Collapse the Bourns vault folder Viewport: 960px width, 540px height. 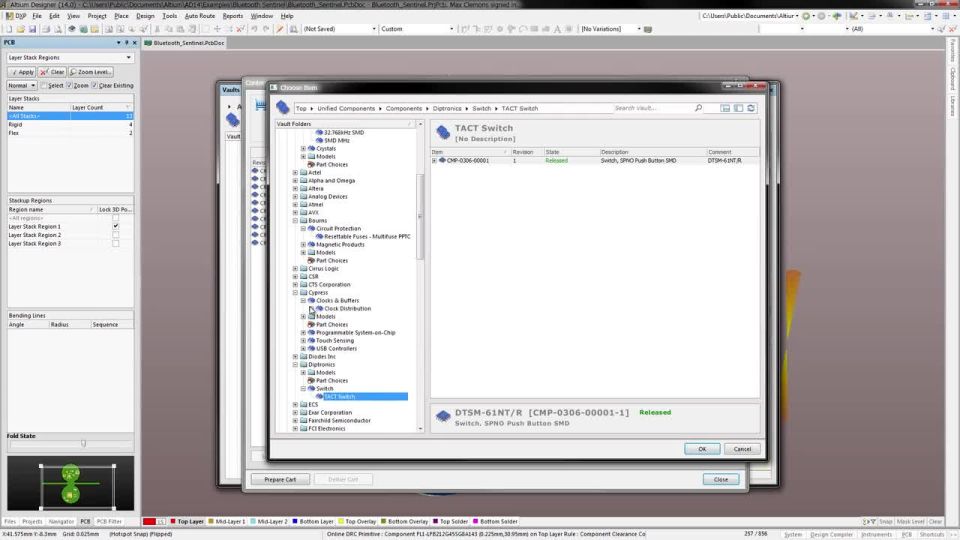(x=295, y=220)
